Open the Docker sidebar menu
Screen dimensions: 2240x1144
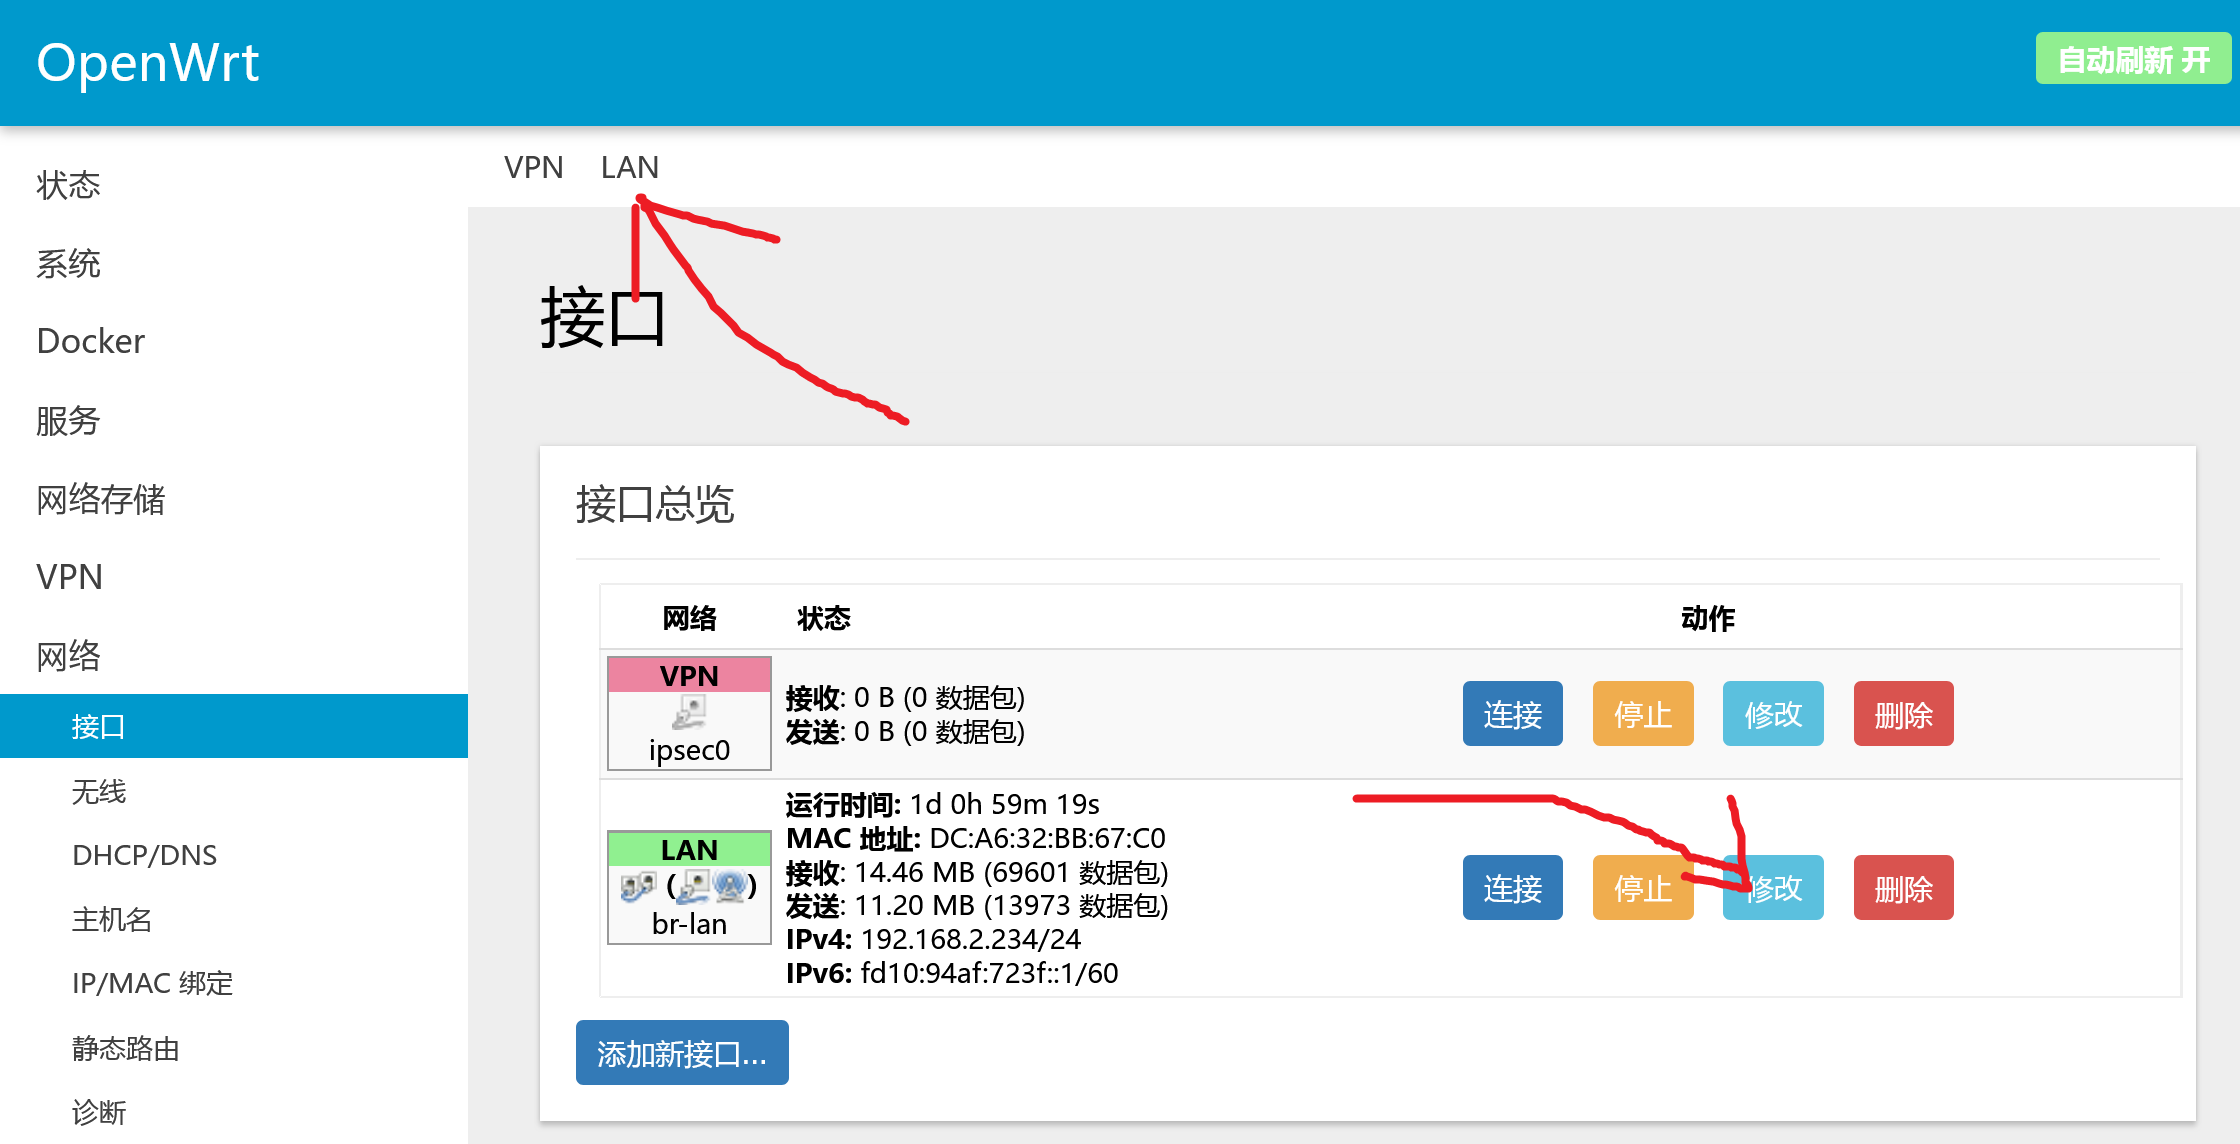[90, 341]
